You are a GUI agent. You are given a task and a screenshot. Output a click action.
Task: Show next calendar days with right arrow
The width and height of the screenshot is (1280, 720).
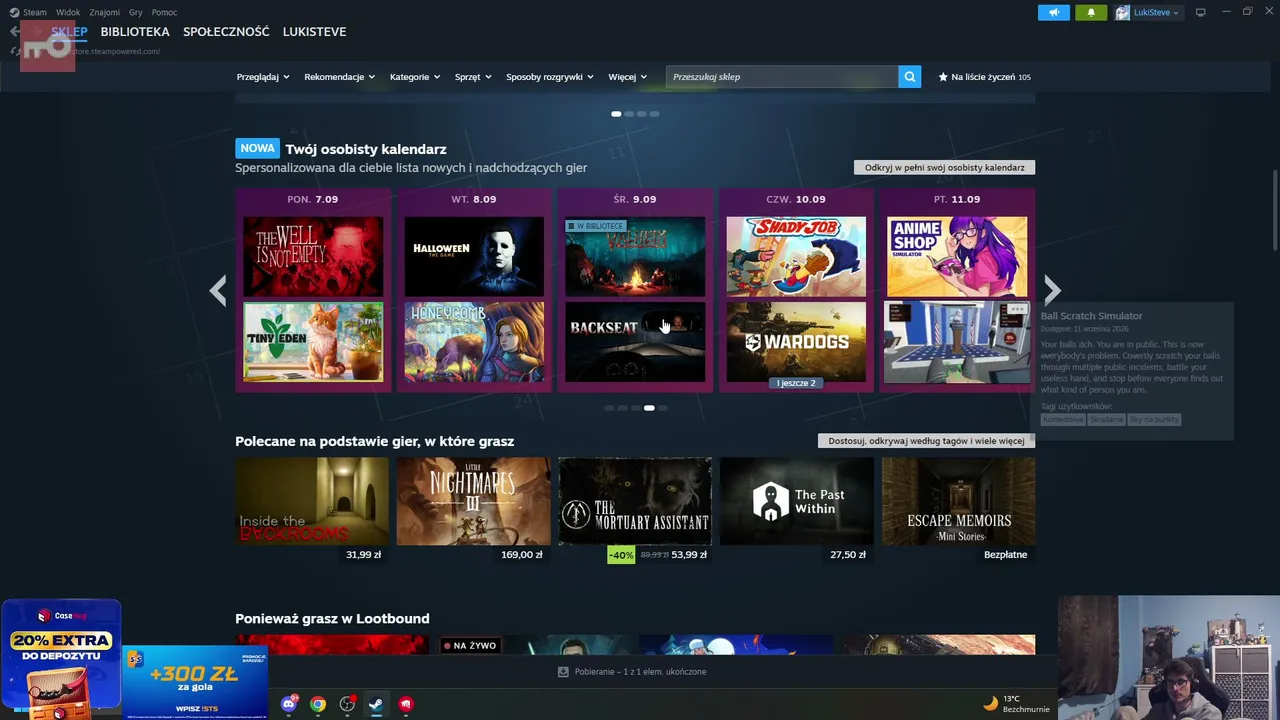click(1052, 291)
